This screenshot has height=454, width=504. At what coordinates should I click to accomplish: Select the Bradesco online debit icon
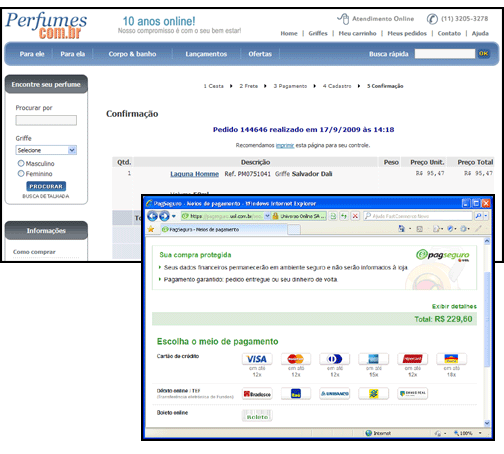pyautogui.click(x=257, y=394)
